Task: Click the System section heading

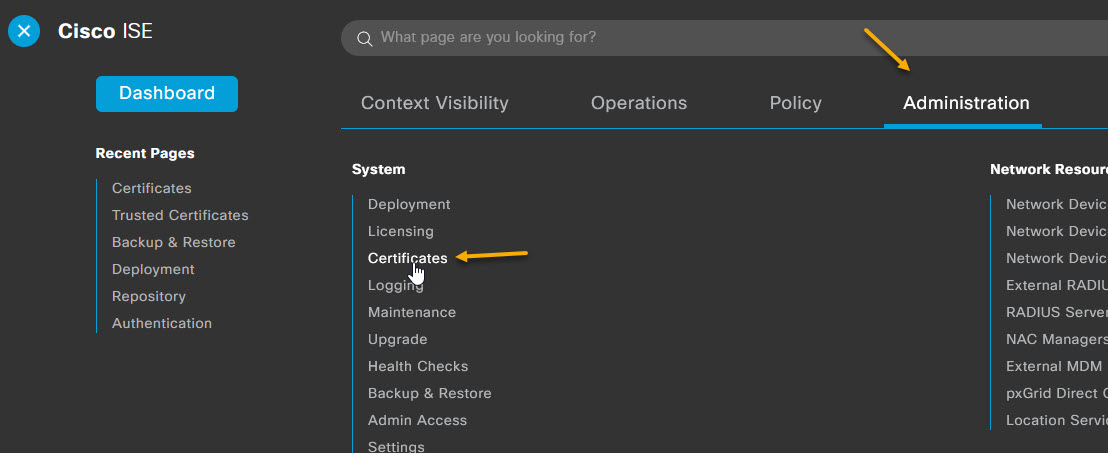Action: pyautogui.click(x=379, y=170)
